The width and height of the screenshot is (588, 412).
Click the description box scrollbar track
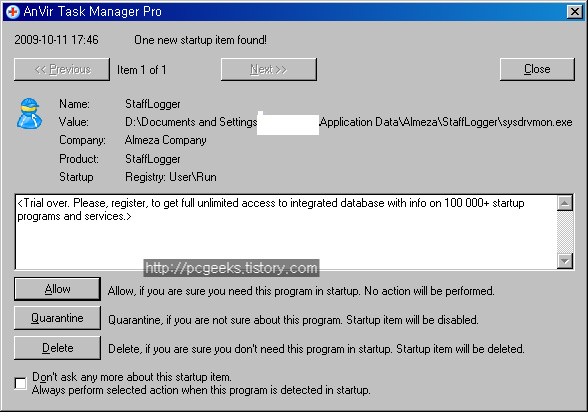[565, 232]
